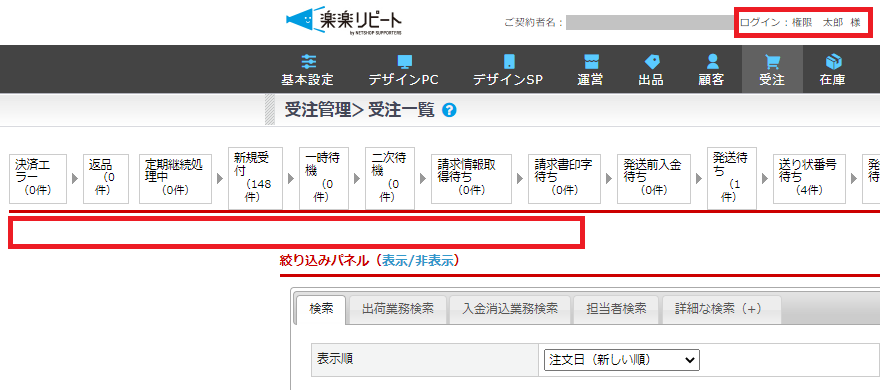
Task: Click 表示順 row label
Action: pos(334,359)
